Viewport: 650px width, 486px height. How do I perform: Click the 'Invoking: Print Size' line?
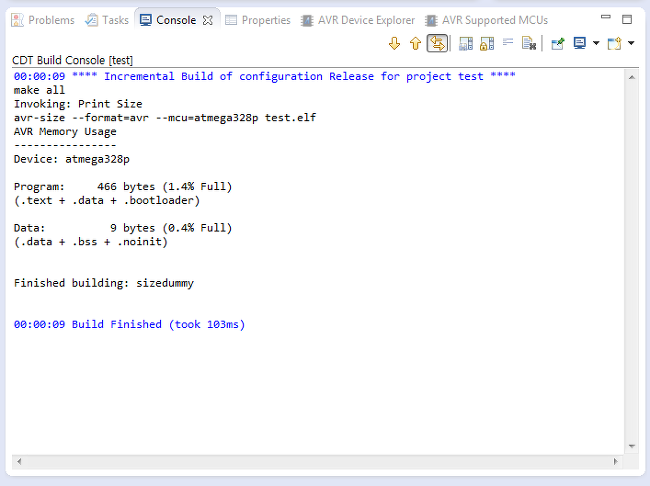tap(78, 104)
